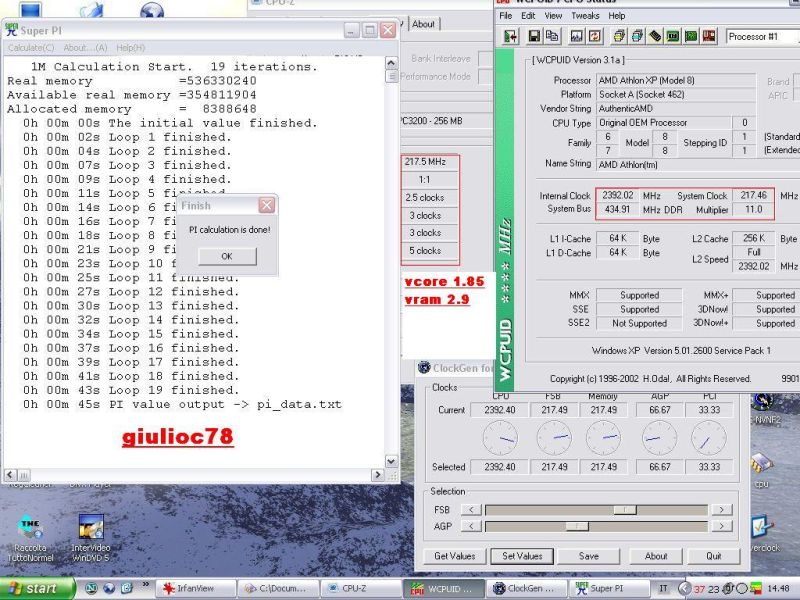
Task: Click AGP slider left arrow
Action: (x=471, y=526)
